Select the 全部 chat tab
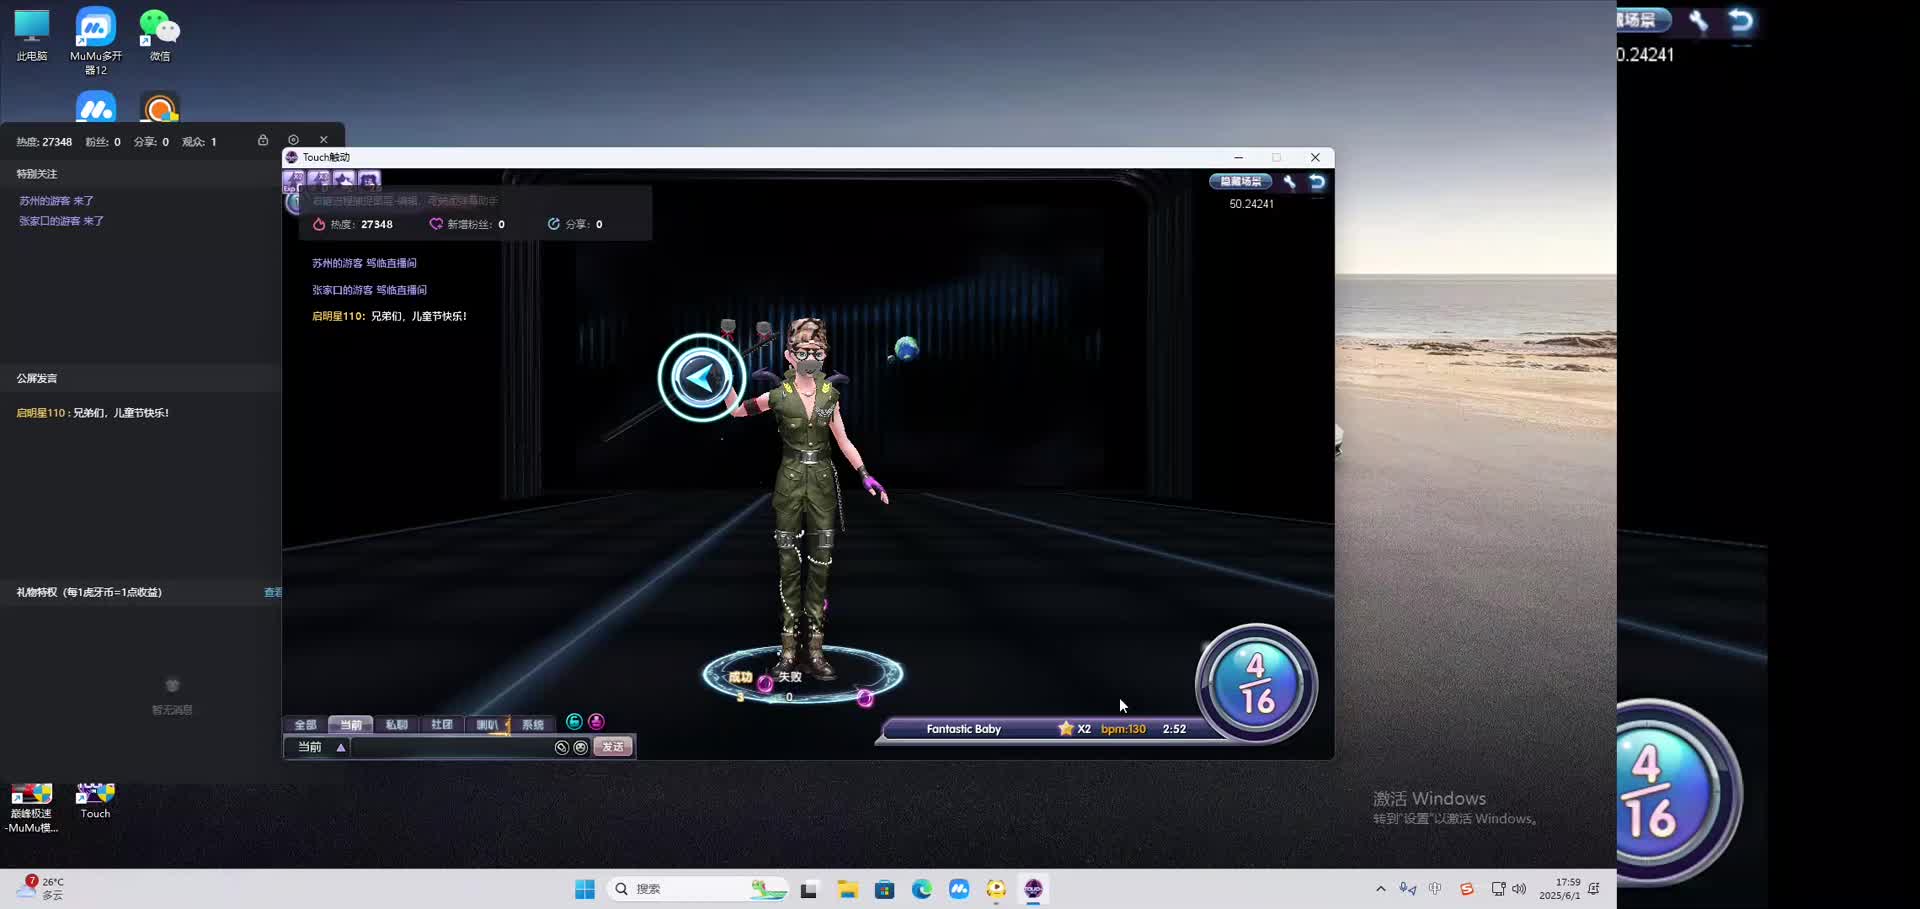 (x=305, y=725)
